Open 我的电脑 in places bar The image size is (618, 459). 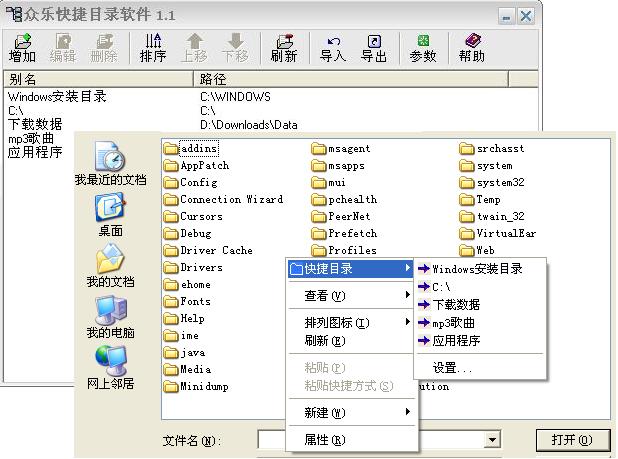point(110,317)
